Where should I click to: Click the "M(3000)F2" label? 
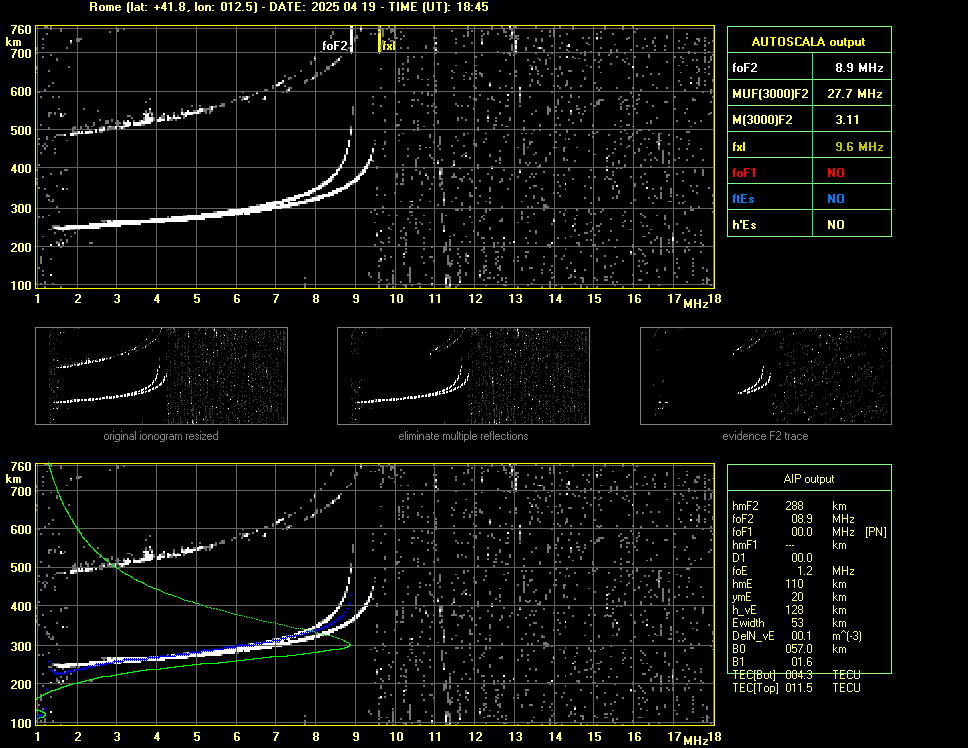click(x=762, y=120)
